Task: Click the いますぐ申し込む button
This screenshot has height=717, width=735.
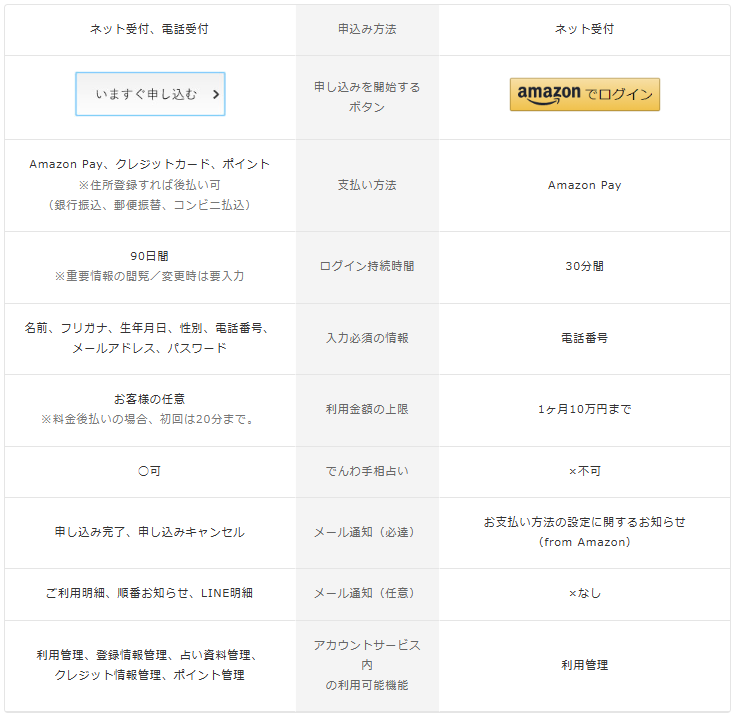Action: (x=150, y=94)
